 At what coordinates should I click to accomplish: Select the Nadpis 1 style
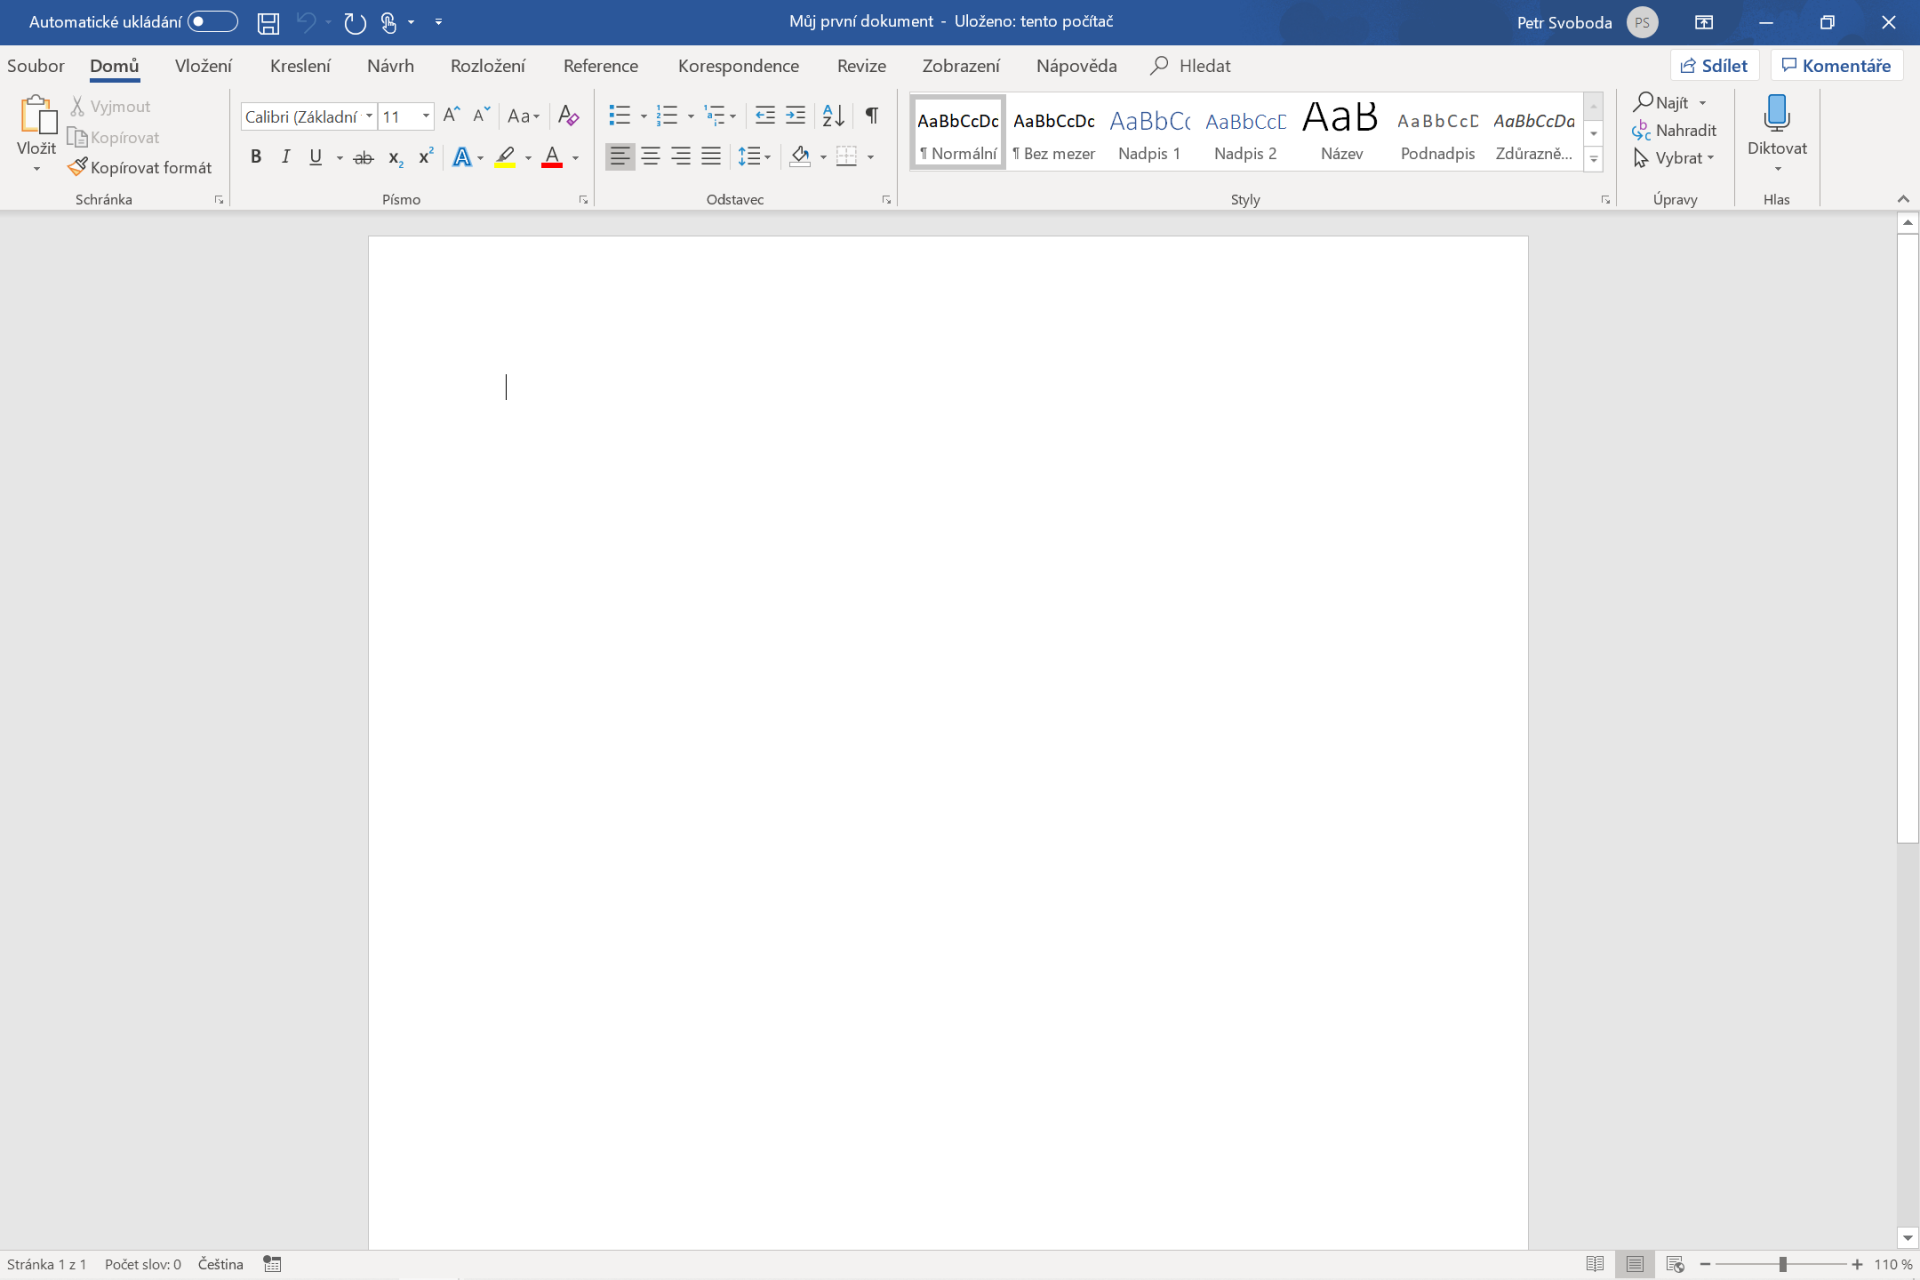(x=1149, y=132)
